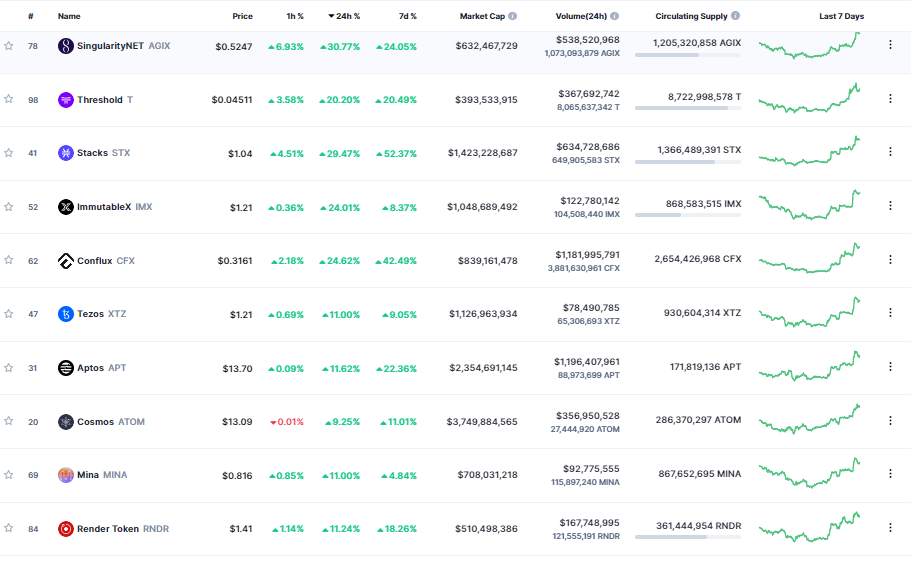The image size is (912, 562).
Task: Open Circulating Supply info icon
Action: [x=735, y=16]
